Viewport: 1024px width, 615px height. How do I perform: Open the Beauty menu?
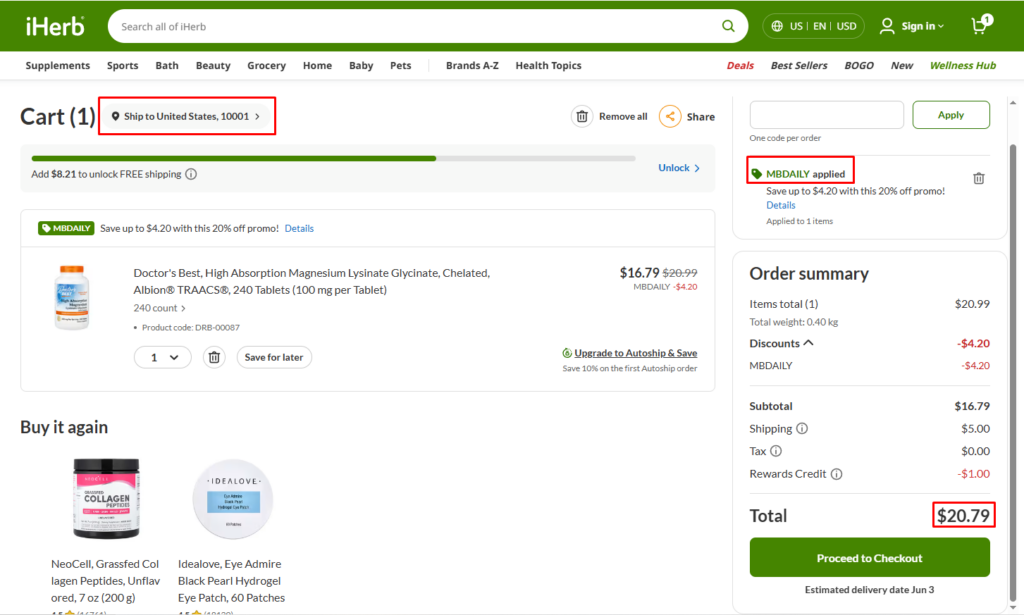pyautogui.click(x=213, y=65)
